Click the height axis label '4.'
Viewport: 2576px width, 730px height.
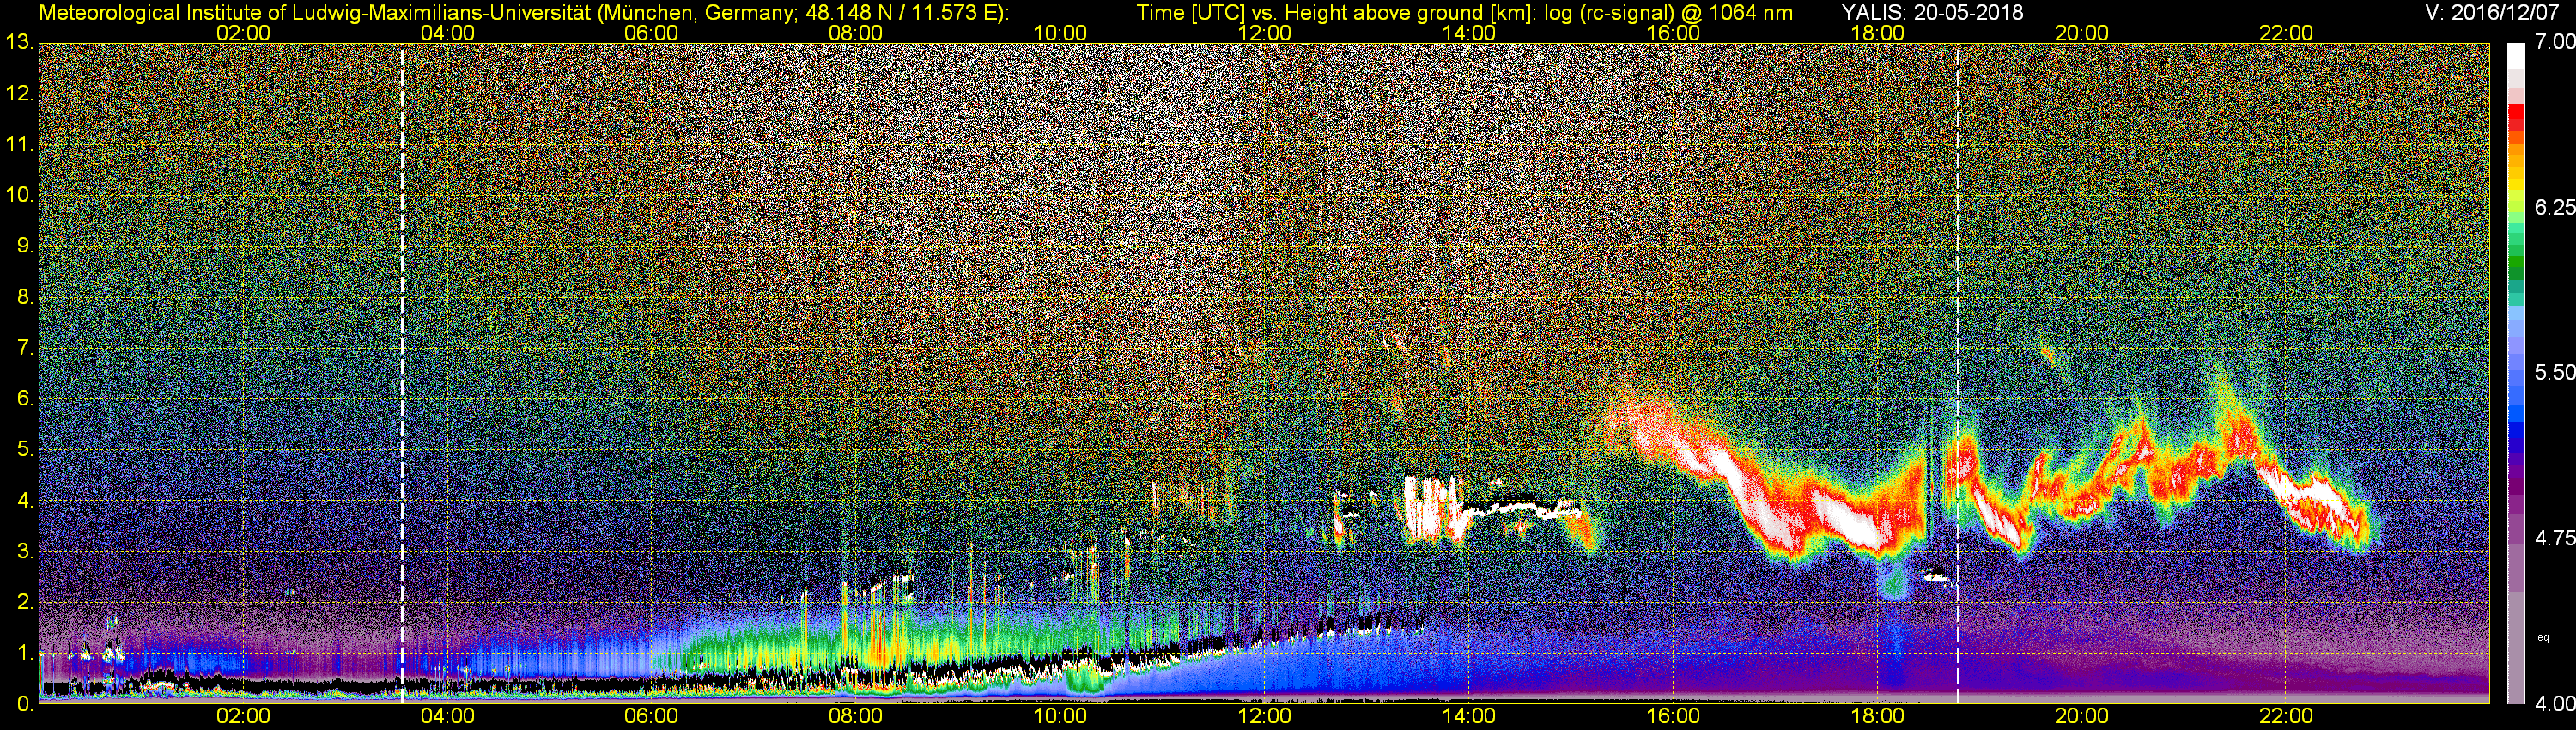point(25,501)
